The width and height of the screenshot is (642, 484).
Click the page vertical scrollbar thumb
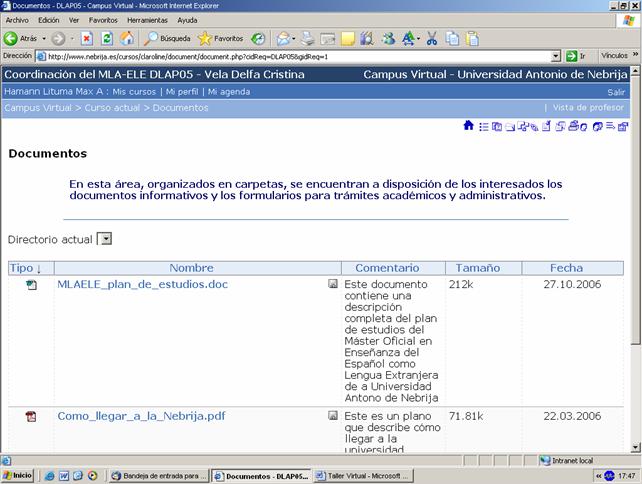click(635, 210)
